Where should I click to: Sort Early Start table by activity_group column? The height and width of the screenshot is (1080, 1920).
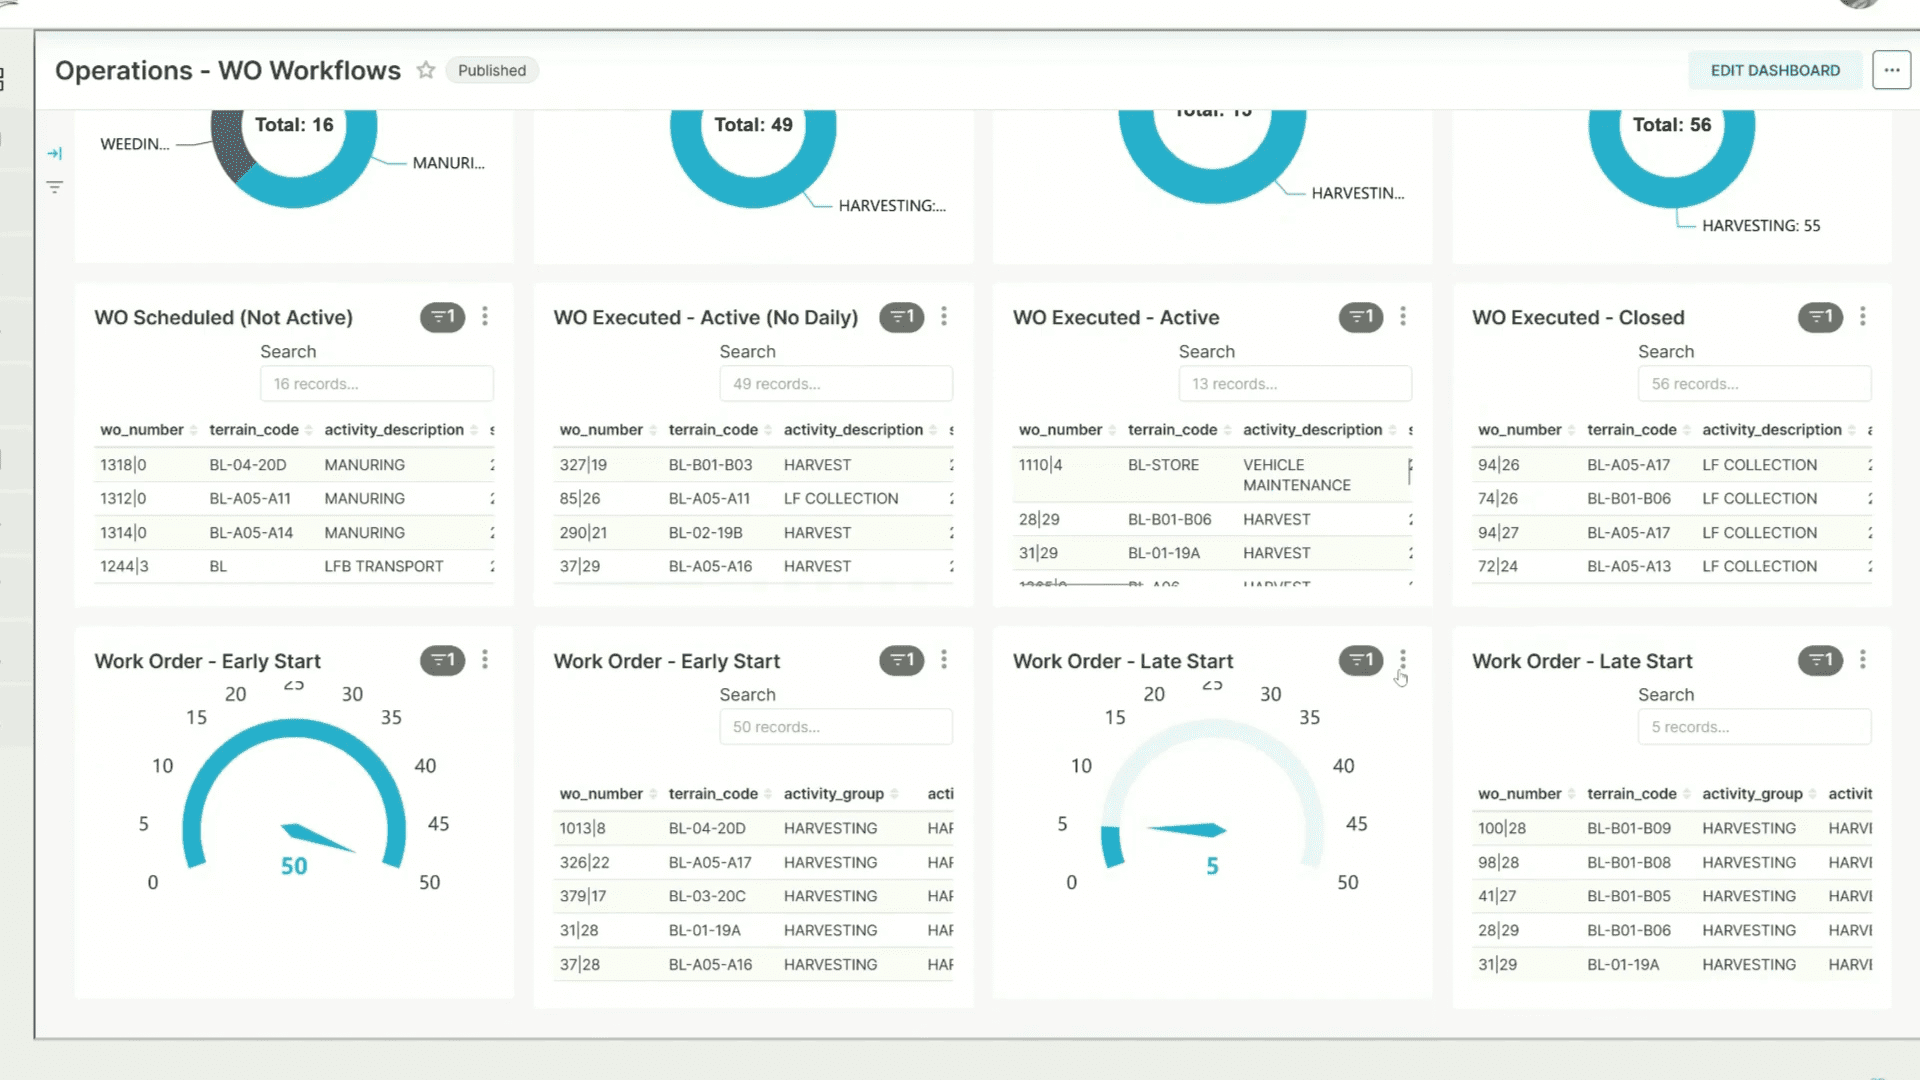pos(834,794)
